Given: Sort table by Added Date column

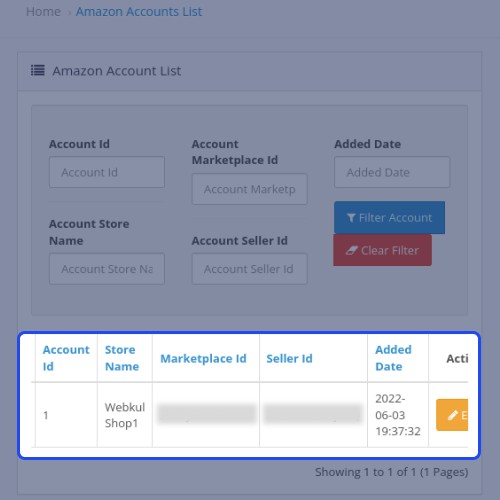Looking at the screenshot, I should [393, 358].
